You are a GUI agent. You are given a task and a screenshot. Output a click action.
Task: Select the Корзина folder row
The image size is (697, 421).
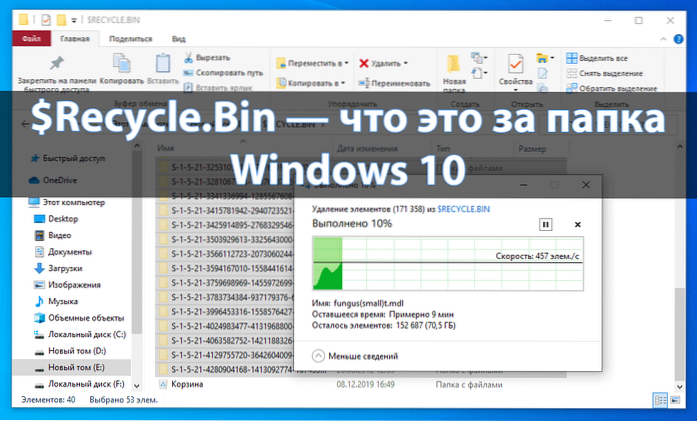[361, 384]
